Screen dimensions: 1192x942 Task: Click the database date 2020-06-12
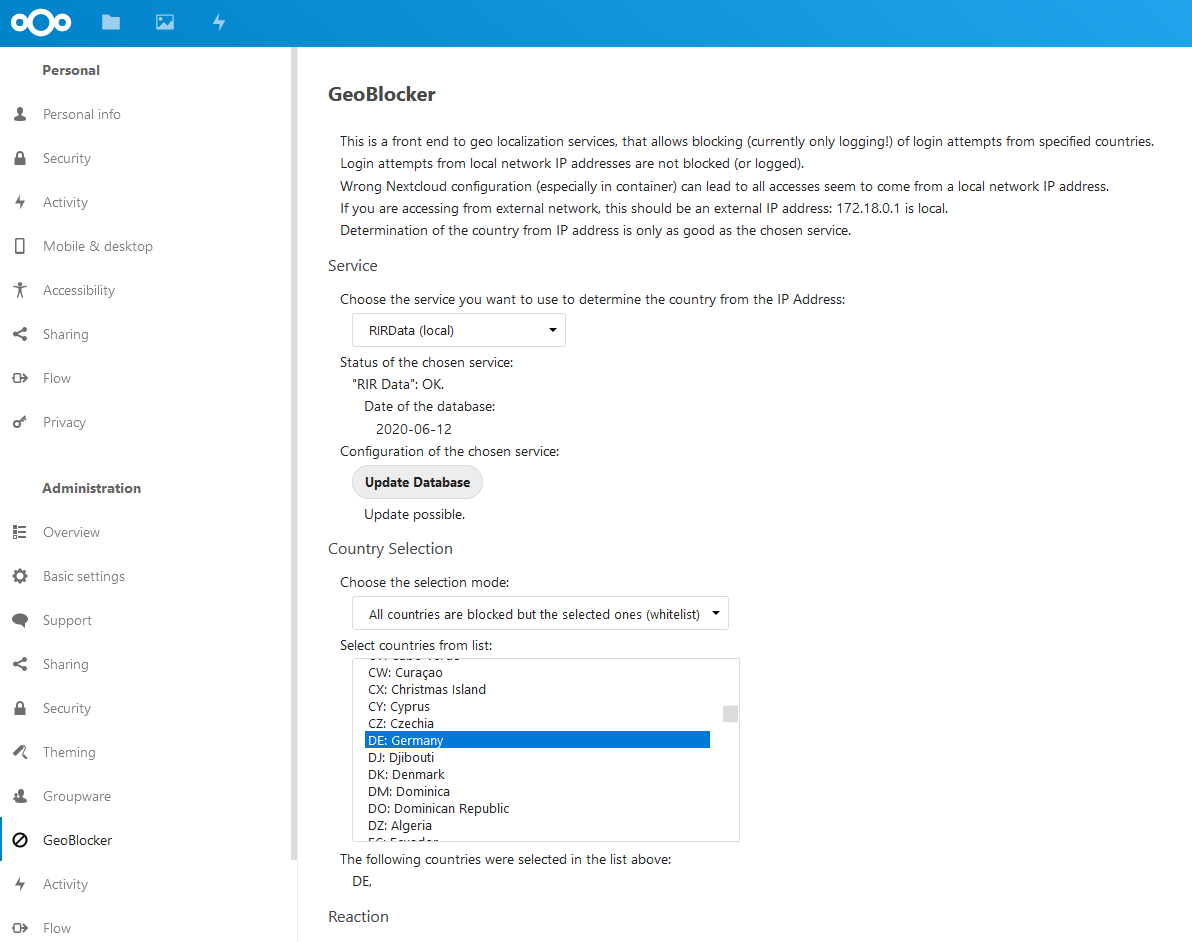tap(414, 429)
